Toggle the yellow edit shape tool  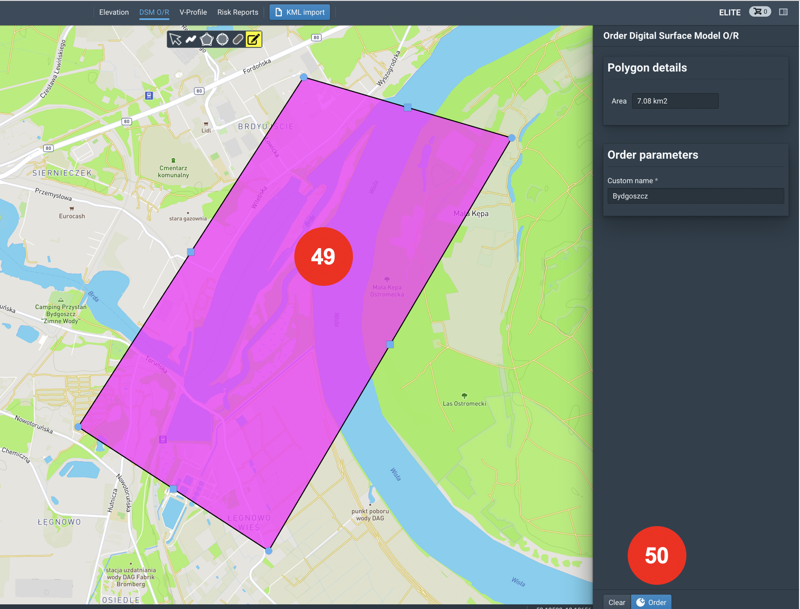click(x=254, y=40)
